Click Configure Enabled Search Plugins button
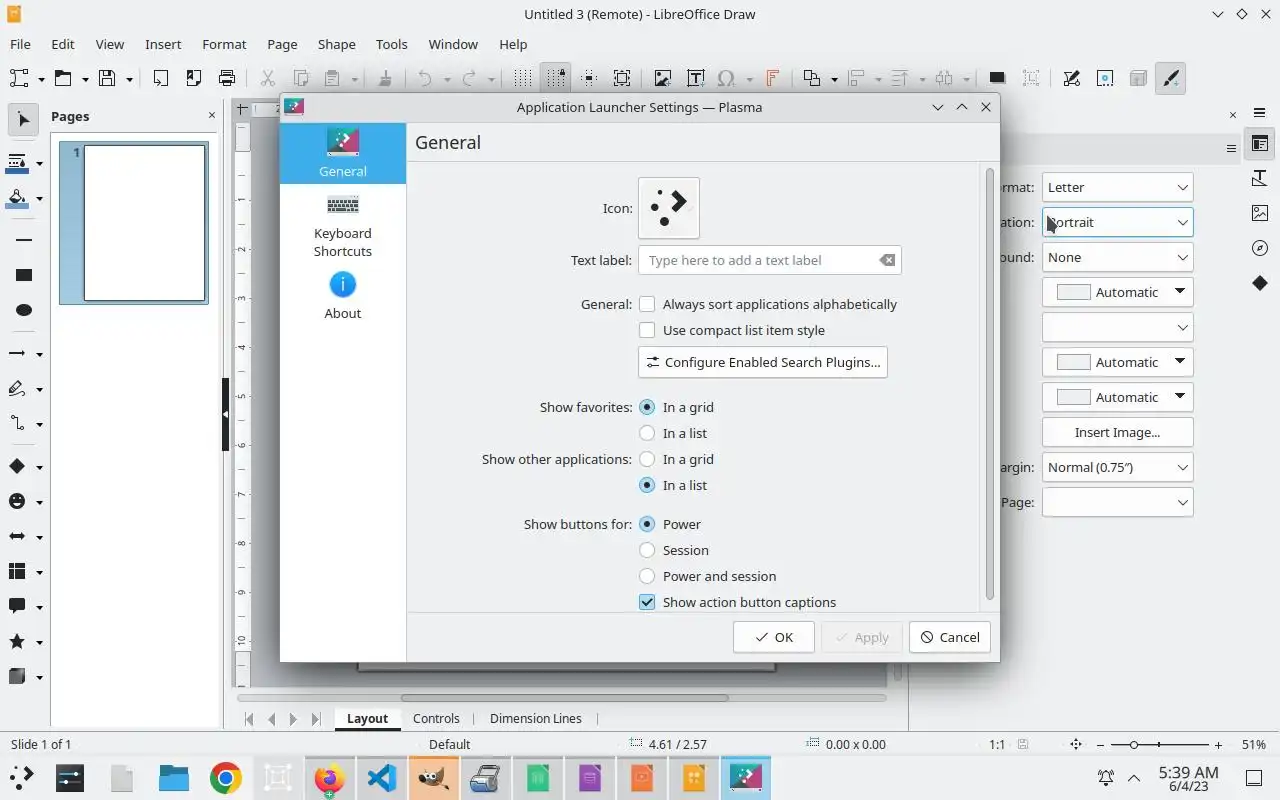This screenshot has width=1280, height=800. 763,362
